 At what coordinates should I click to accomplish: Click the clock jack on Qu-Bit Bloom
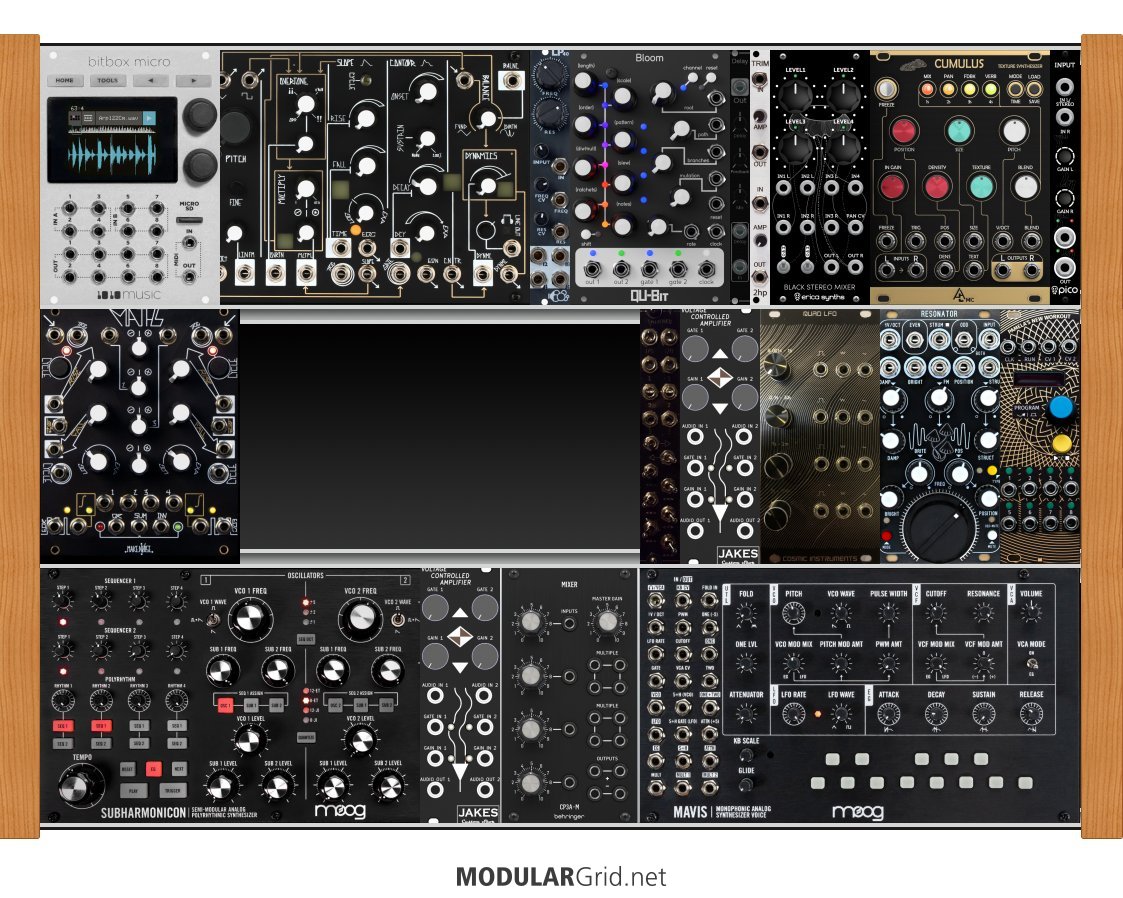(706, 269)
